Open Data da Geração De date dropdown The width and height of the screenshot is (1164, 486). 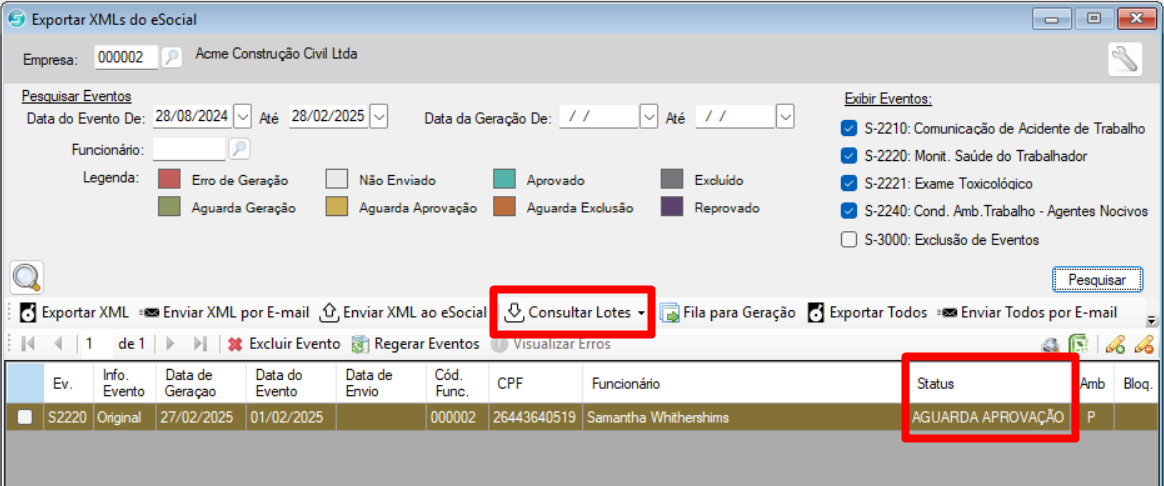(648, 117)
